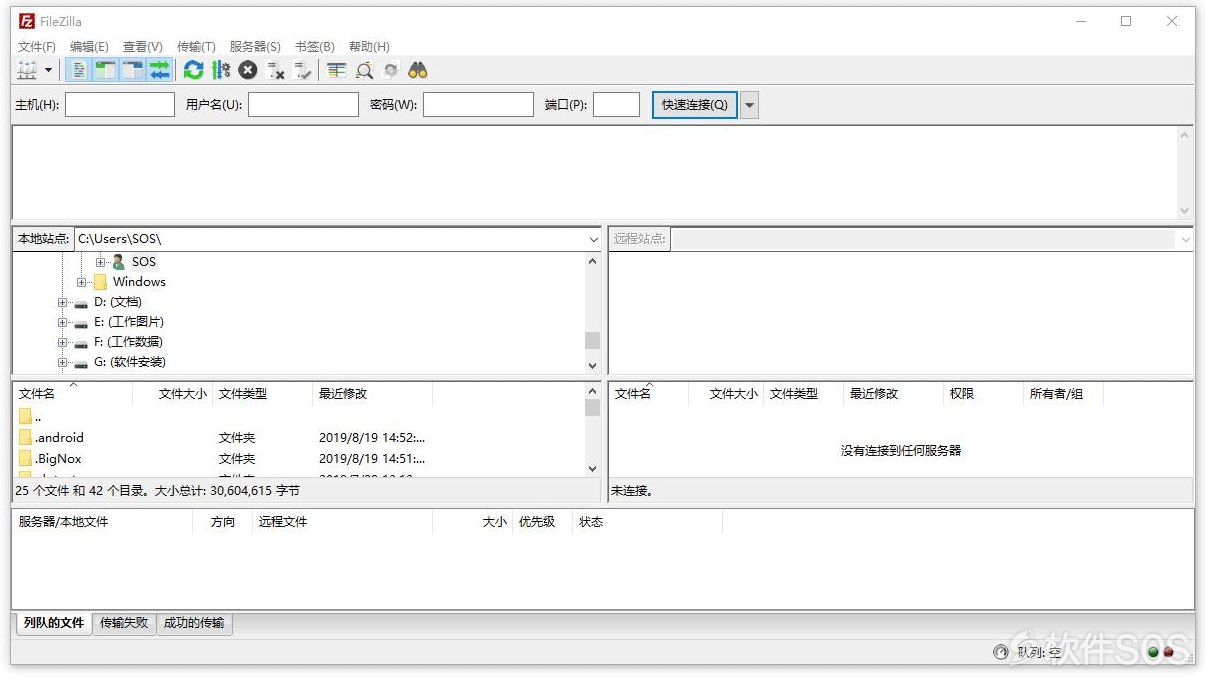Cancel the current operation
The width and height of the screenshot is (1208, 678).
click(248, 70)
